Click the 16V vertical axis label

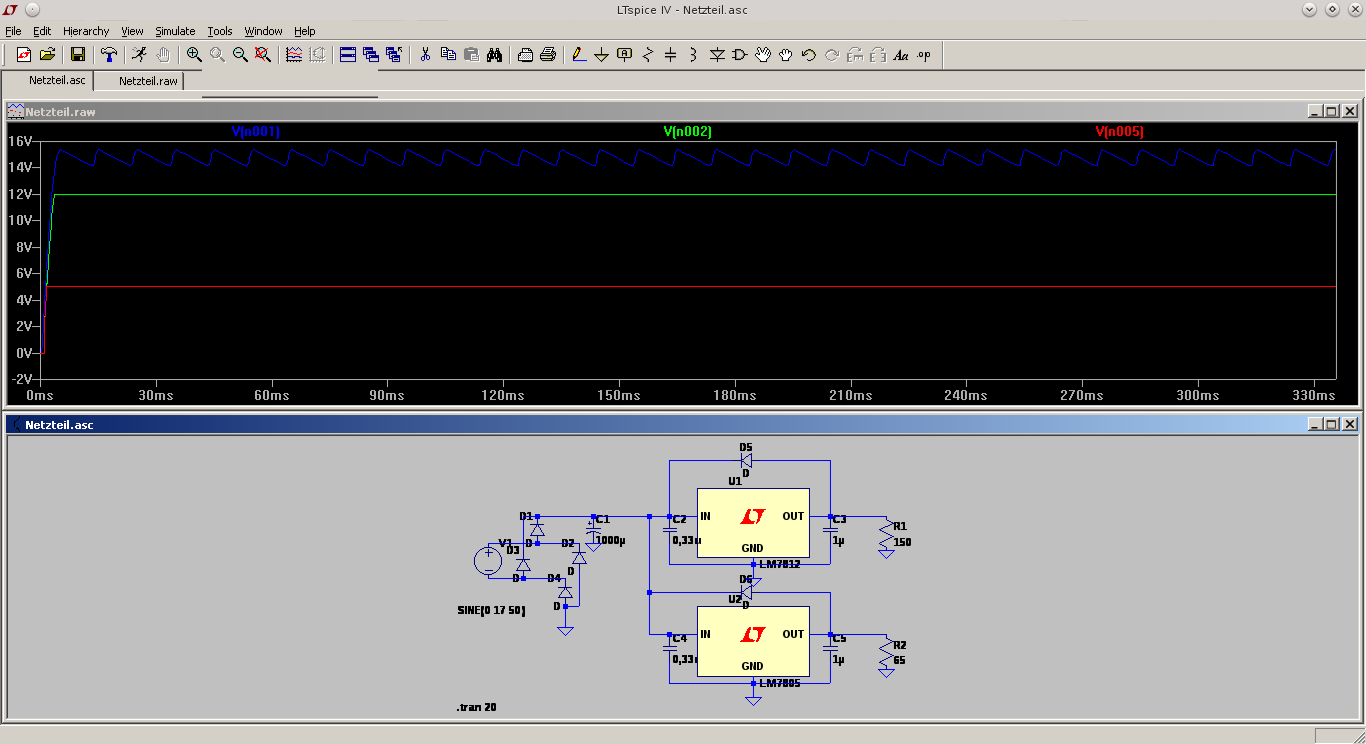21,141
